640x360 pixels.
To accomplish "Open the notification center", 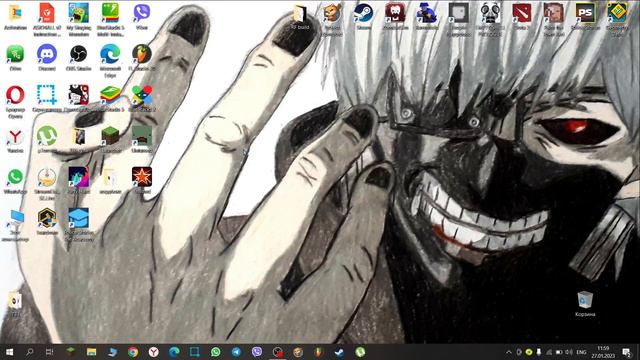I will pyautogui.click(x=626, y=352).
